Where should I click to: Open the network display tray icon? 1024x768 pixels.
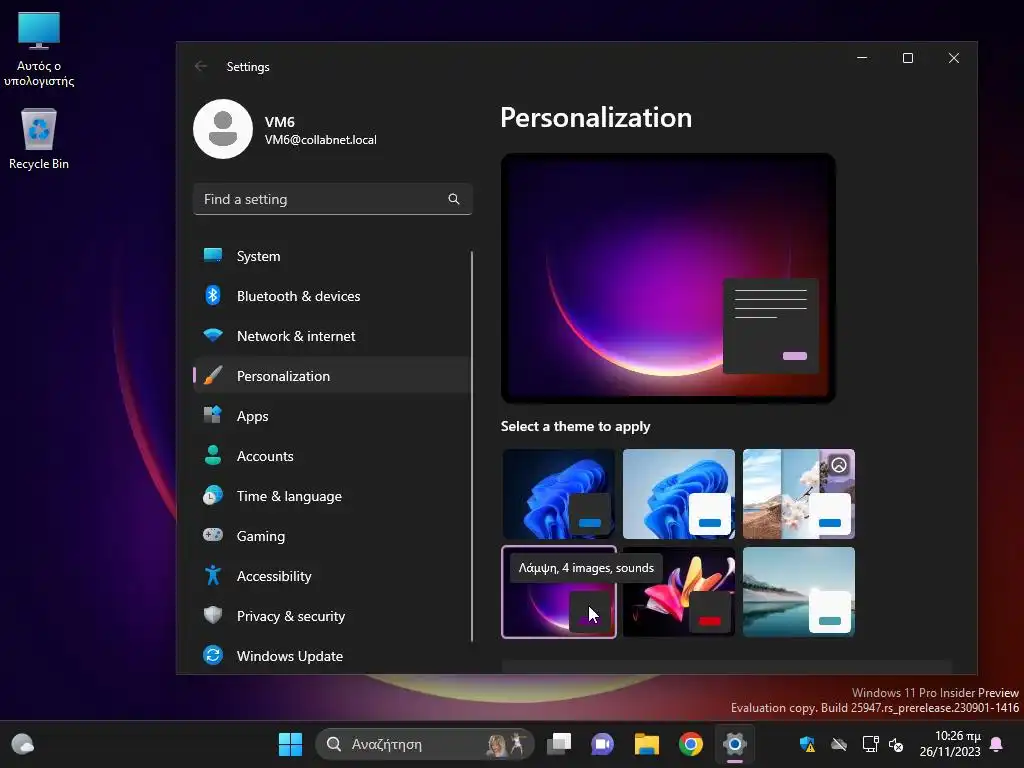click(x=870, y=744)
